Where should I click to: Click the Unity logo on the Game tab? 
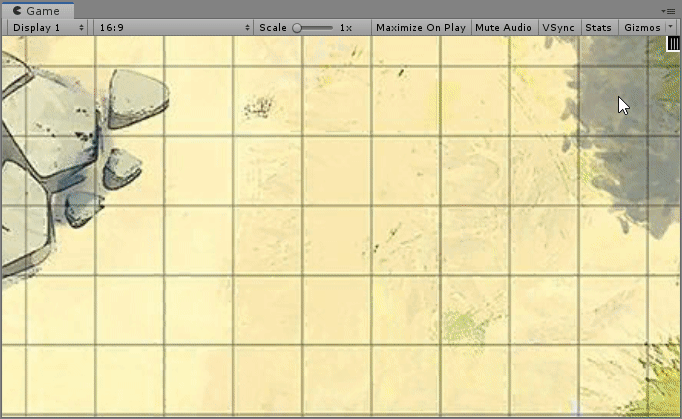[x=17, y=10]
